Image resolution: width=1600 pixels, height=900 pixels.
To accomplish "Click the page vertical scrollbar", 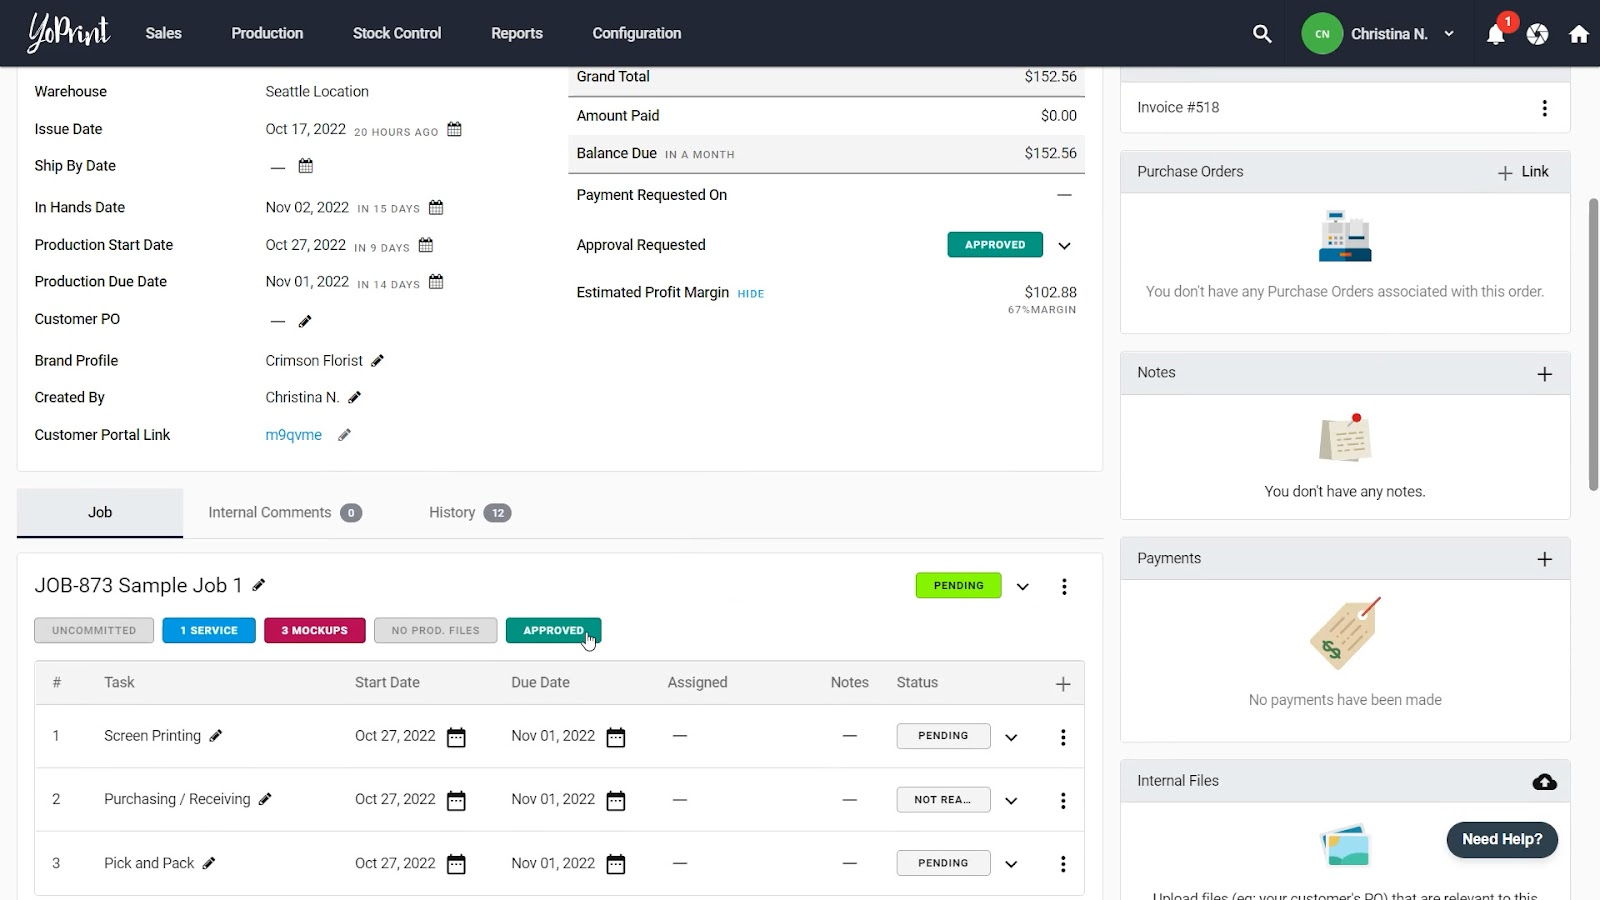I will coord(1593,344).
